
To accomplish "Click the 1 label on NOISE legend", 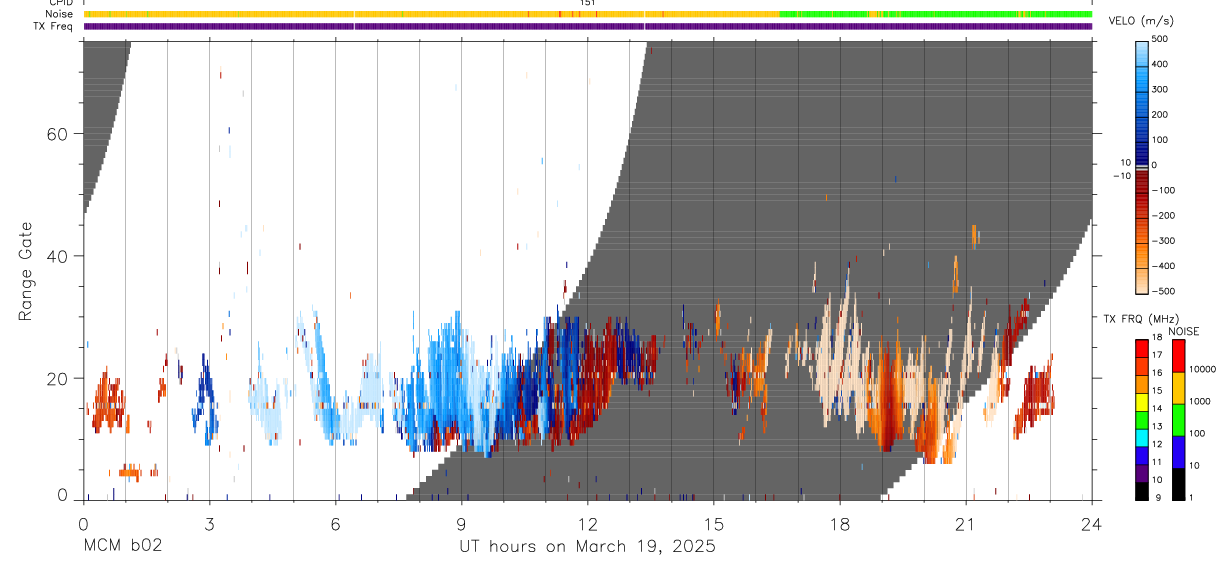I will pos(1191,497).
